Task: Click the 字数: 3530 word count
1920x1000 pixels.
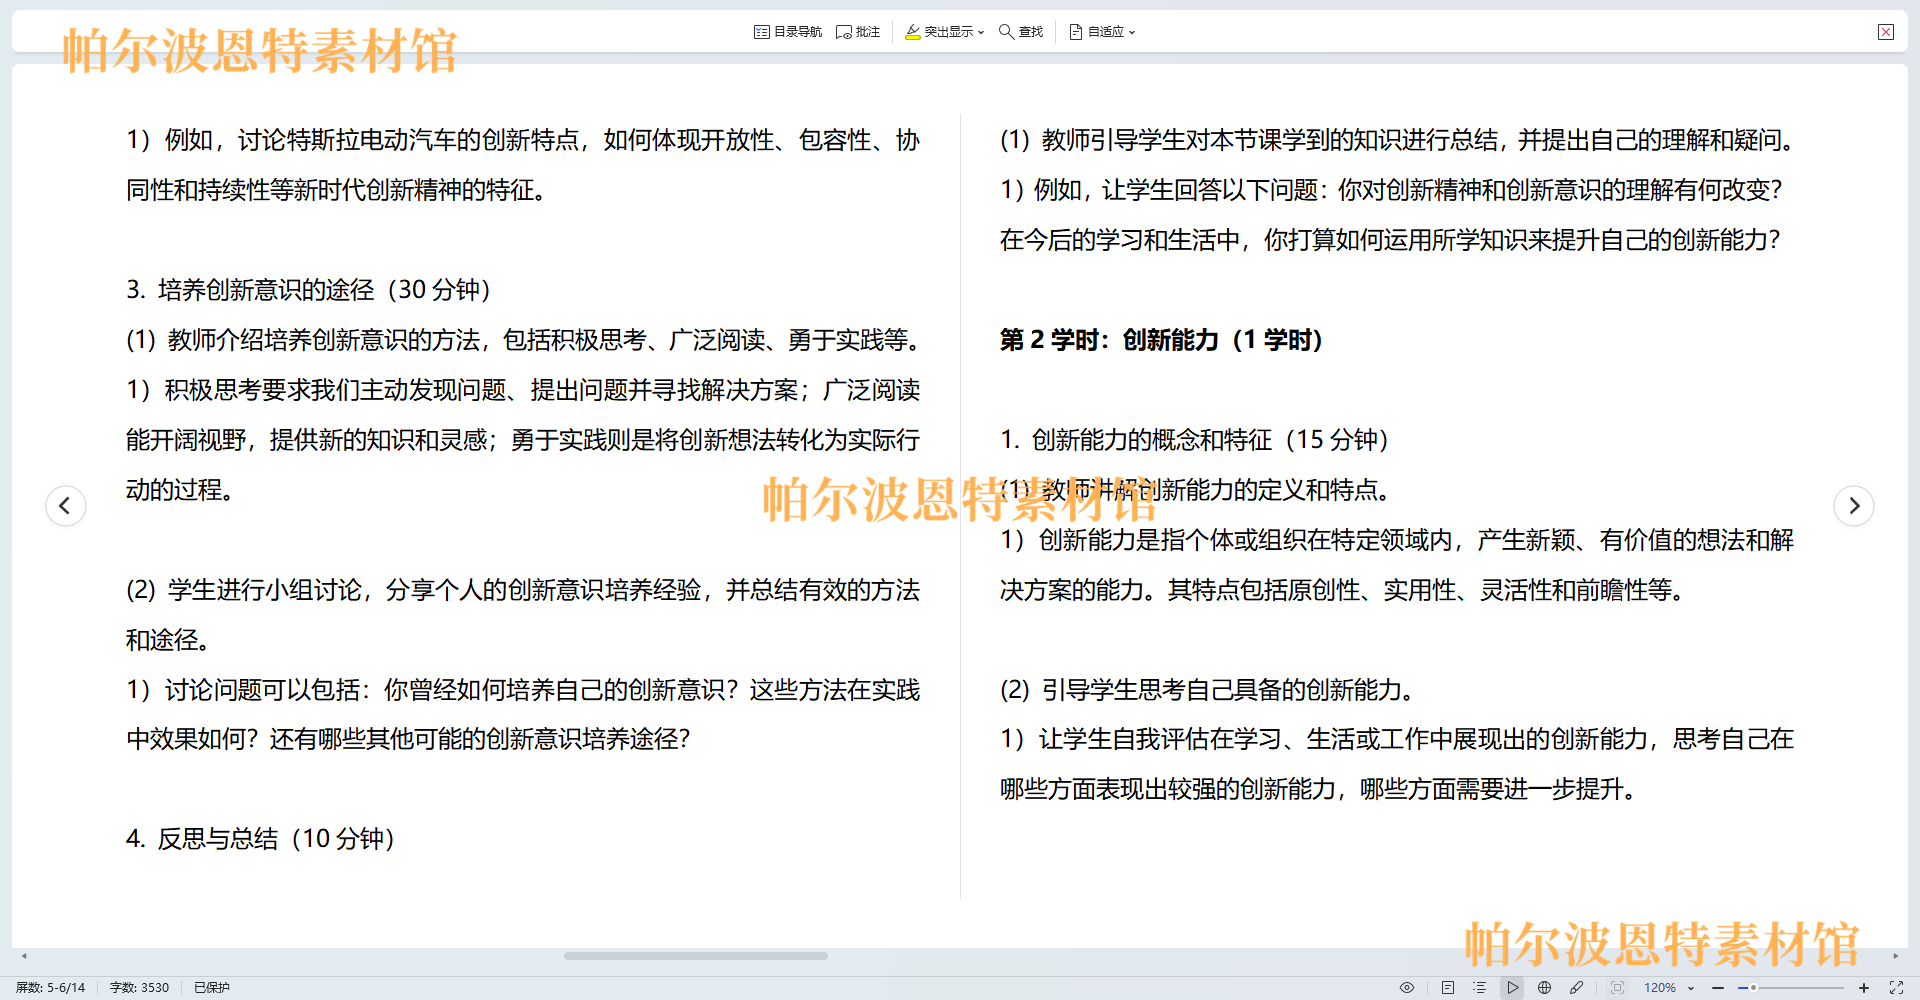Action: click(139, 987)
